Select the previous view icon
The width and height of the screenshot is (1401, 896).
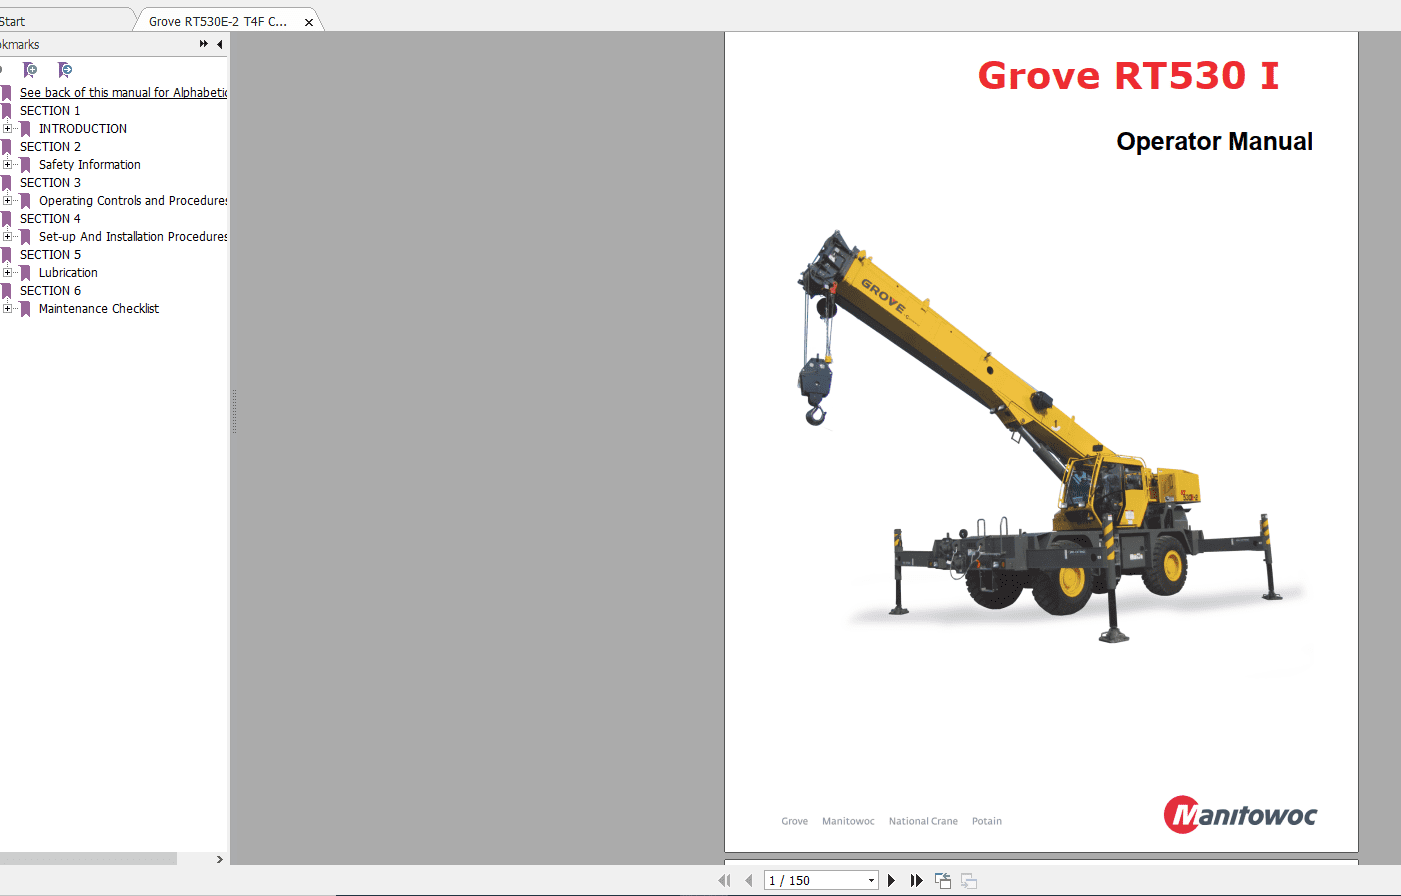[x=942, y=880]
